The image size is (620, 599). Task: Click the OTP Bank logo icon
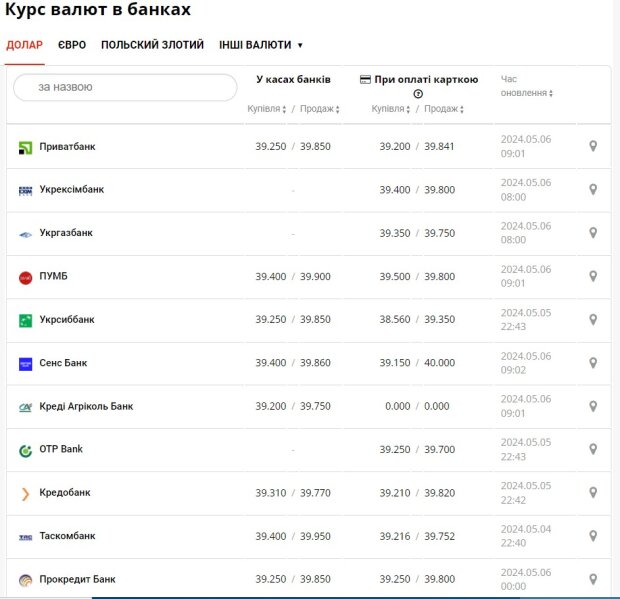(x=26, y=450)
